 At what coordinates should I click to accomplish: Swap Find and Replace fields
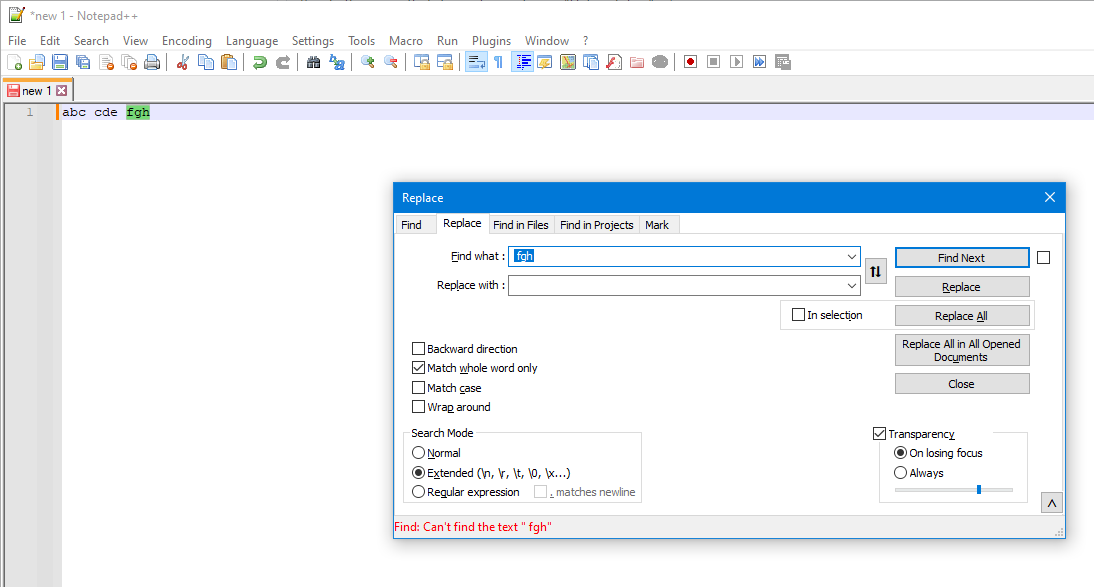[x=876, y=270]
